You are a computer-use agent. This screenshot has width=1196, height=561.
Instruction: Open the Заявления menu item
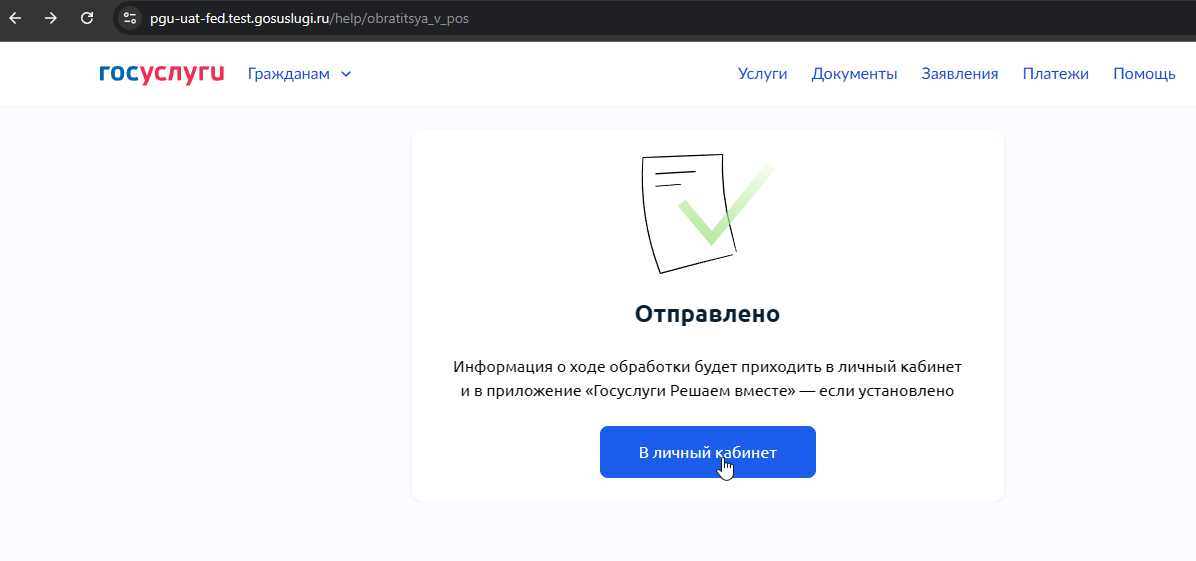click(960, 74)
